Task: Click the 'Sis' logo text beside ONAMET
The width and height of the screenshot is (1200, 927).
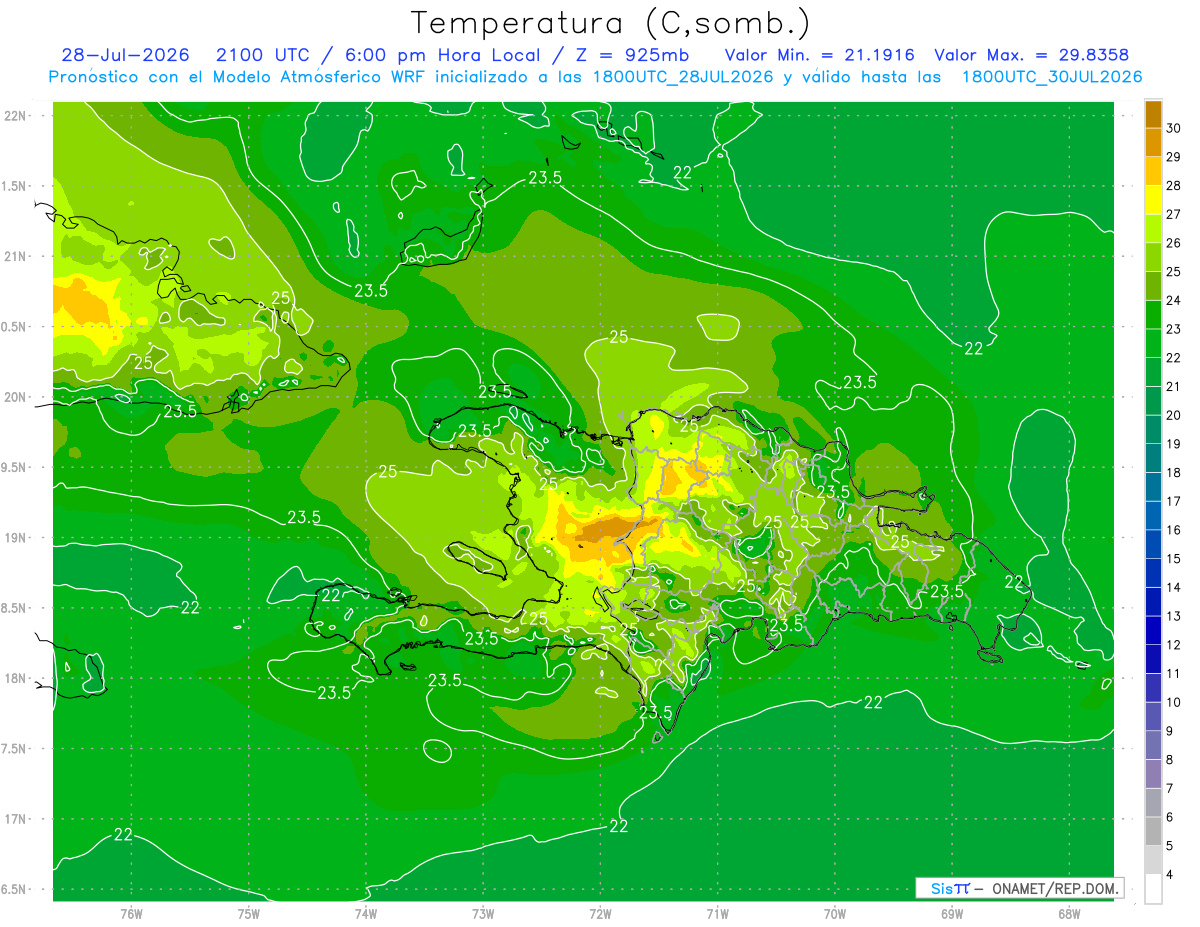Action: [942, 888]
